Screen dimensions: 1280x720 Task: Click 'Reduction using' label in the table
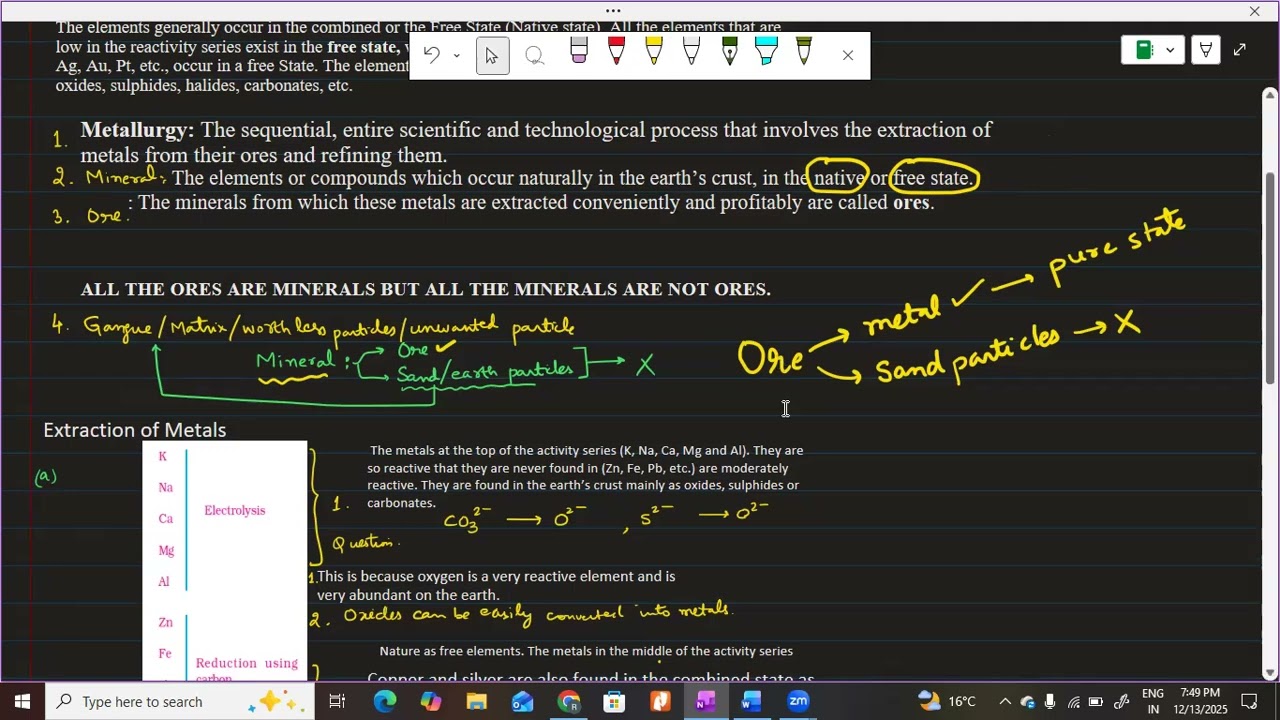(x=247, y=663)
